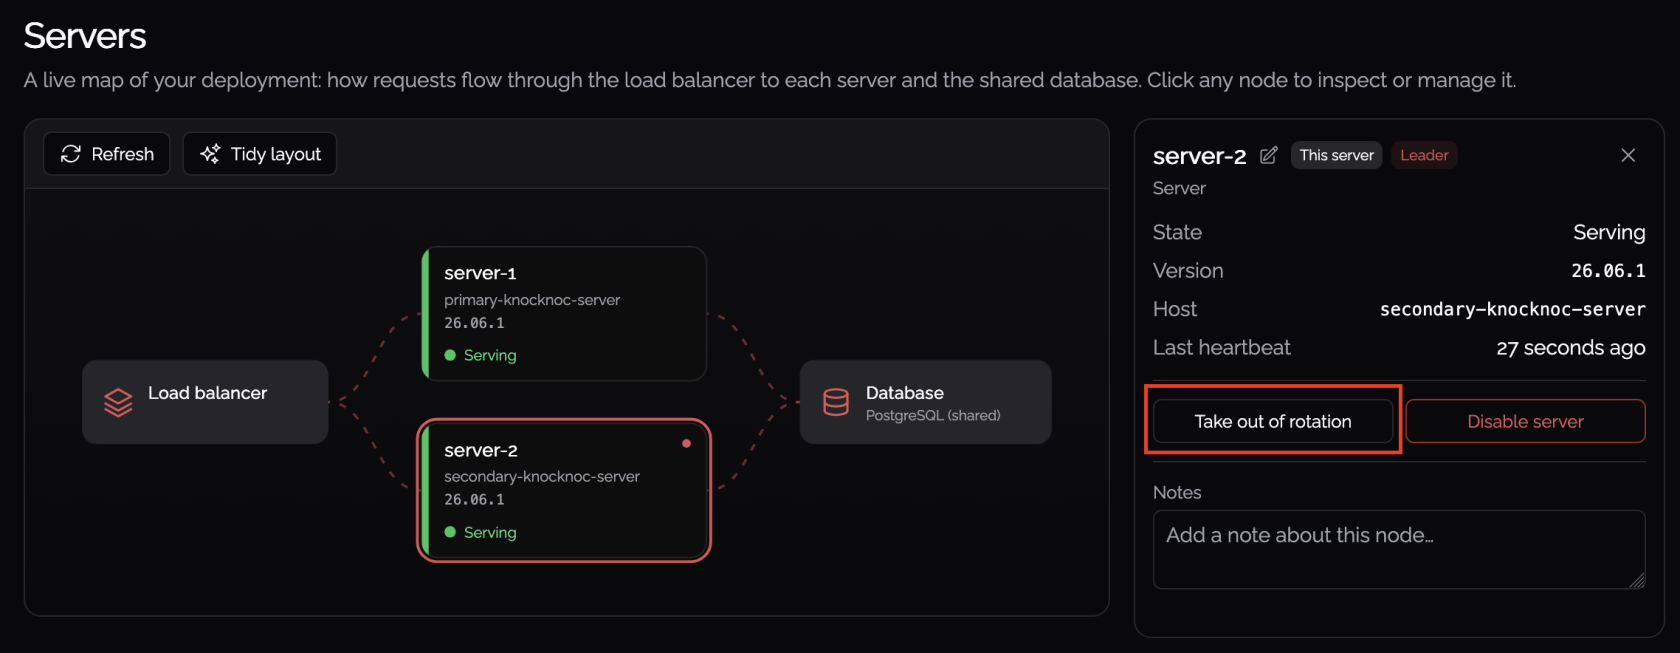The height and width of the screenshot is (653, 1680).
Task: Click the 26.06.1 version on server-1 card
Action: (474, 323)
